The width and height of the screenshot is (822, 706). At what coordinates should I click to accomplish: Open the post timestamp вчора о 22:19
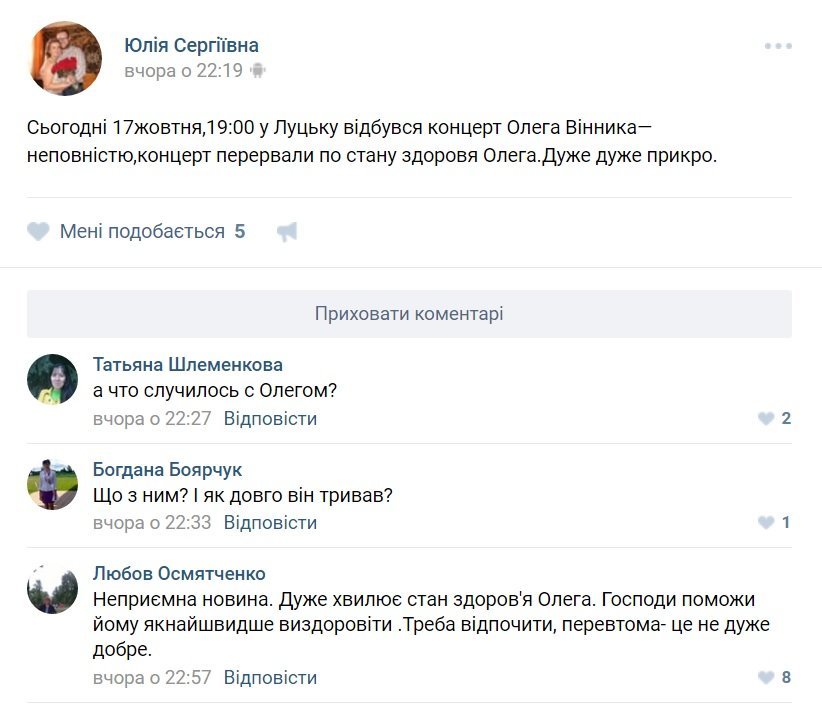(x=183, y=70)
